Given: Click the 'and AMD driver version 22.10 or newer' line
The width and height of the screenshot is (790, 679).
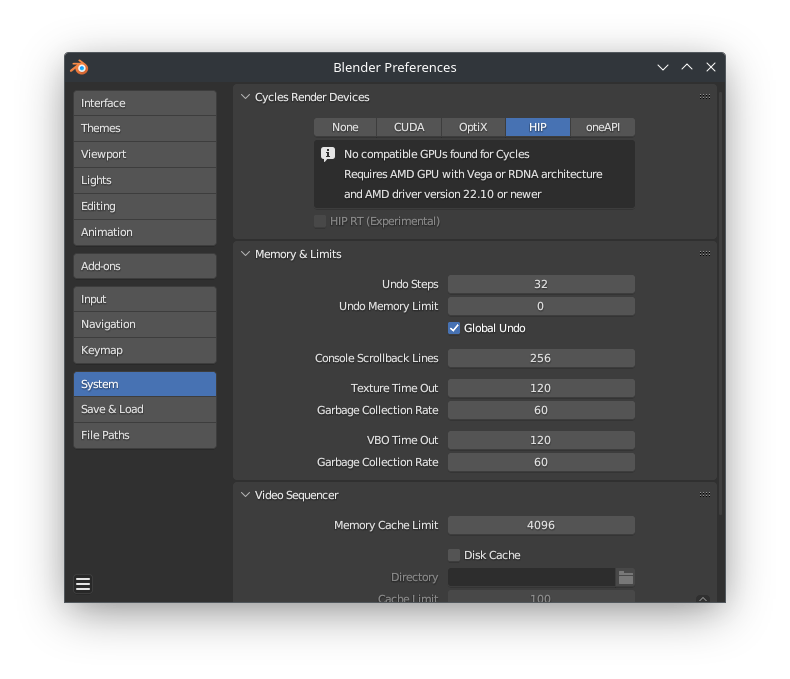Looking at the screenshot, I should pos(442,194).
